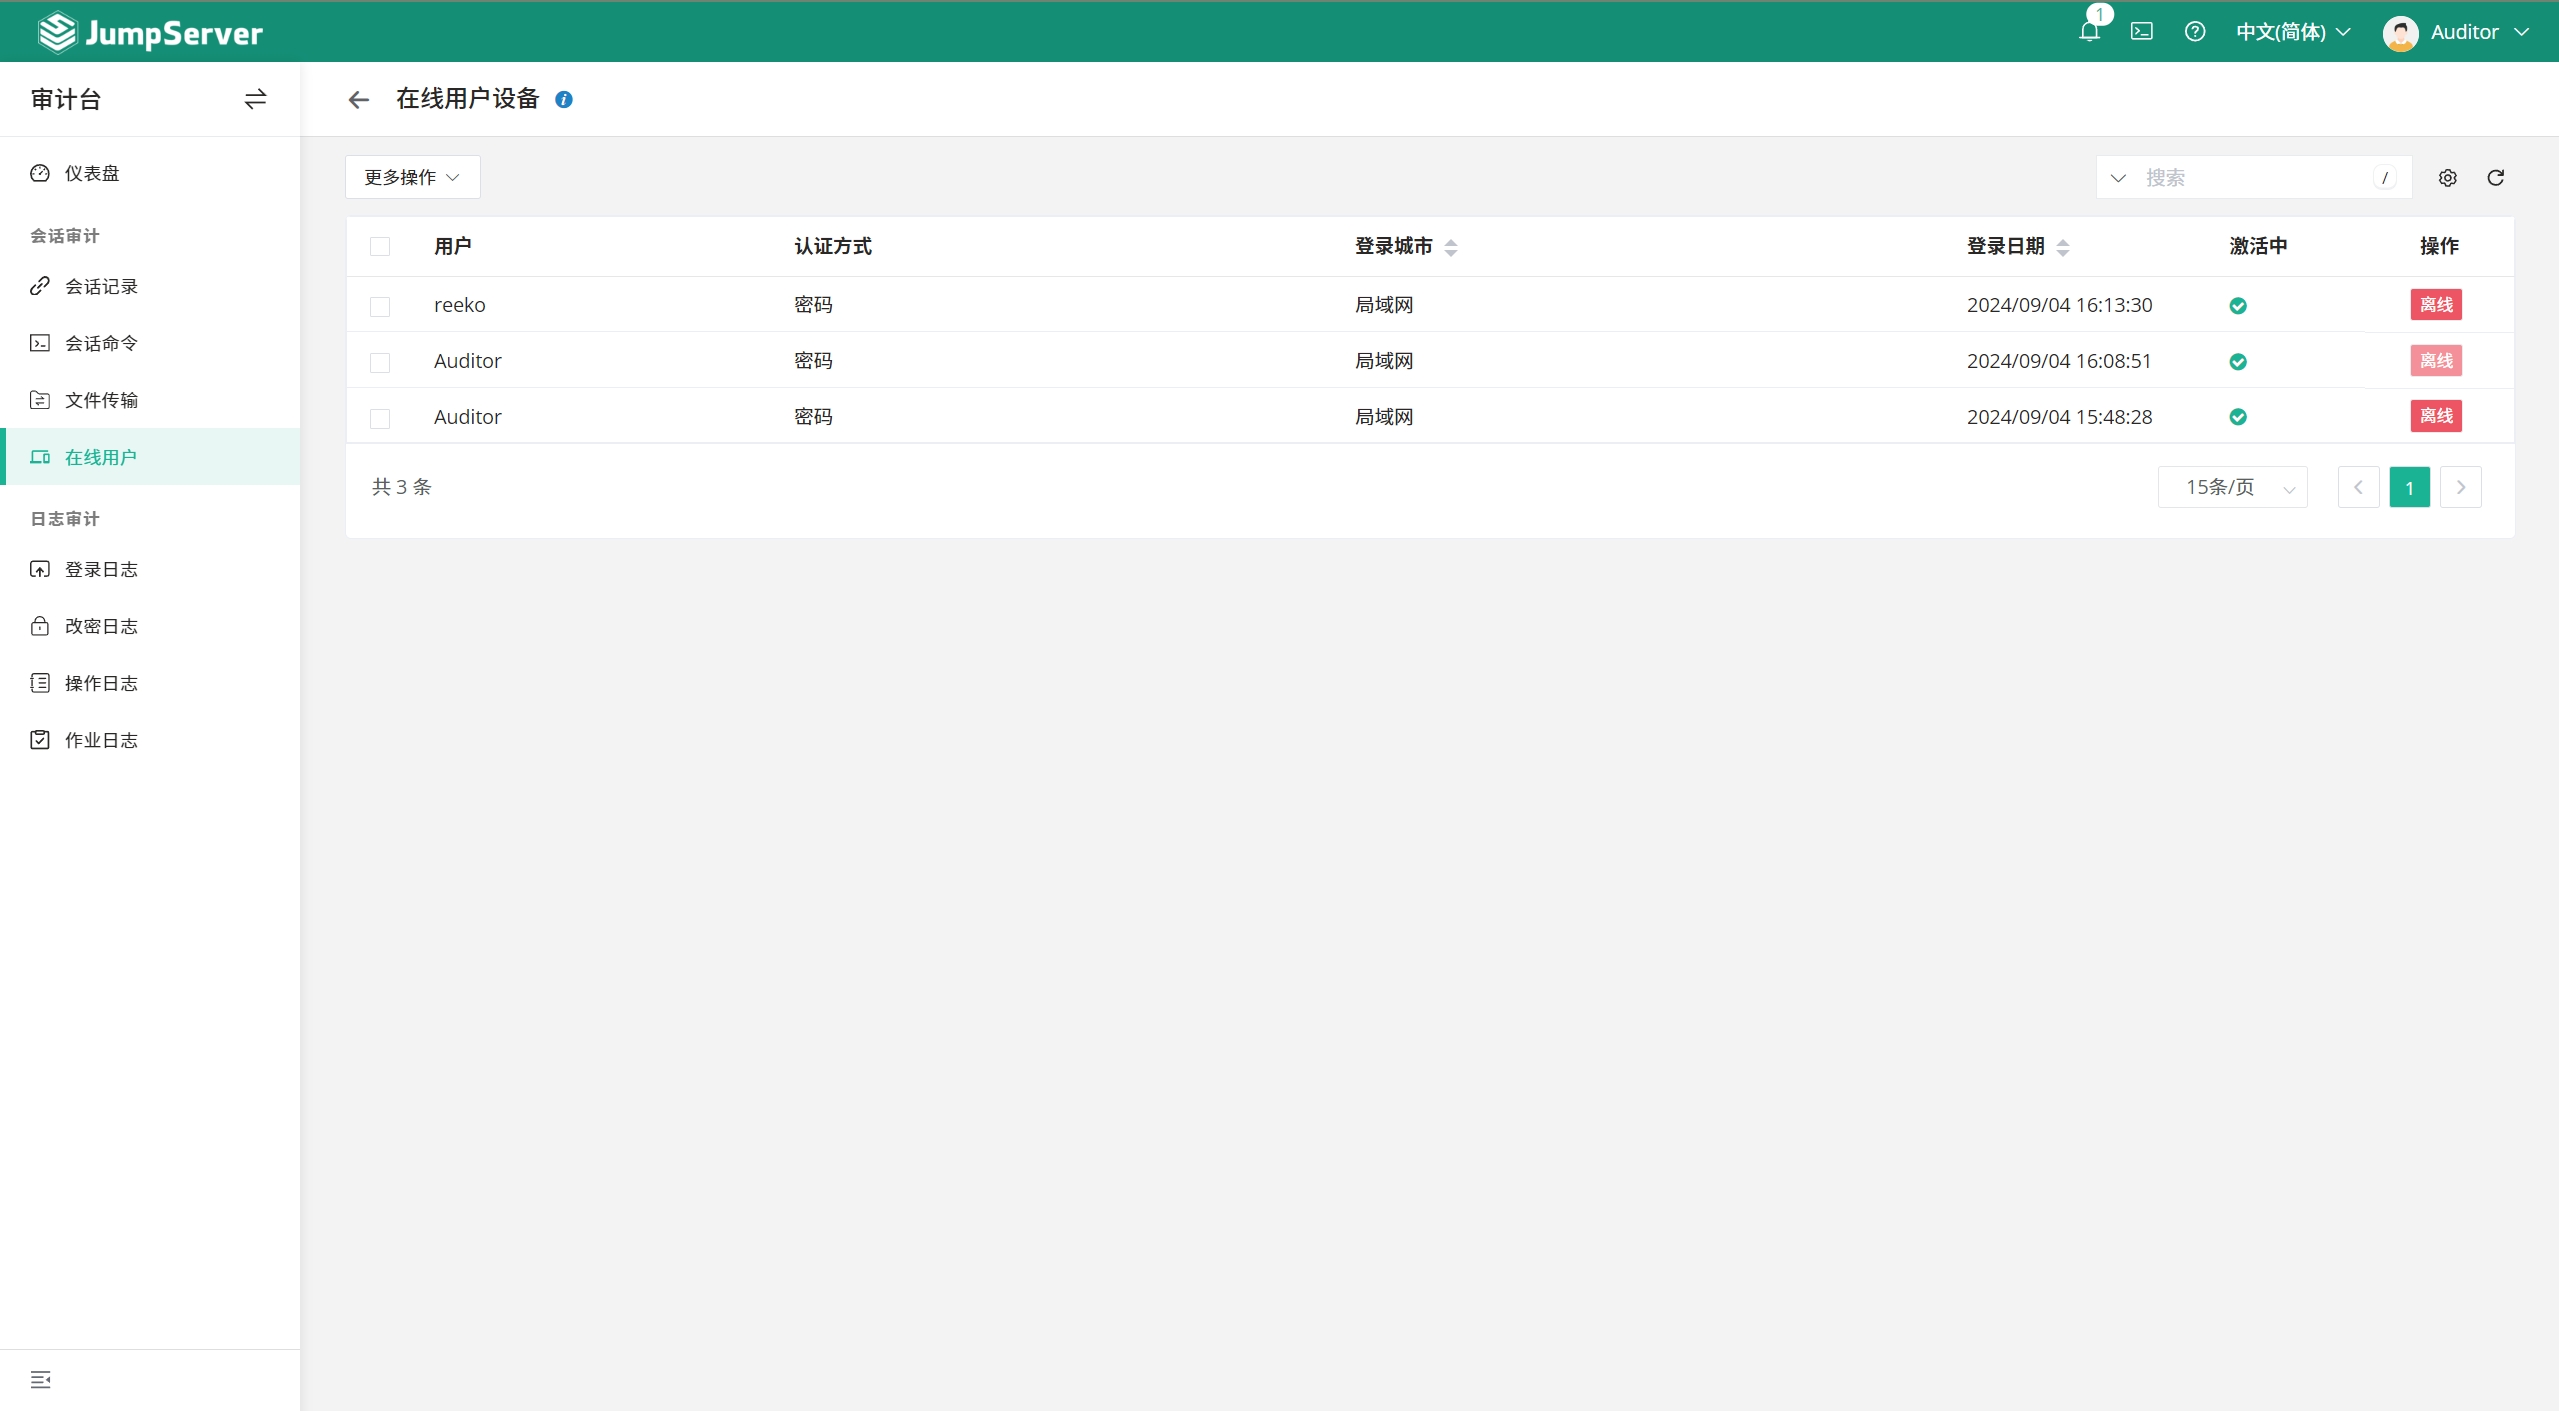Click active check for 15:48:28 Auditor row
This screenshot has width=2559, height=1411.
(2238, 417)
